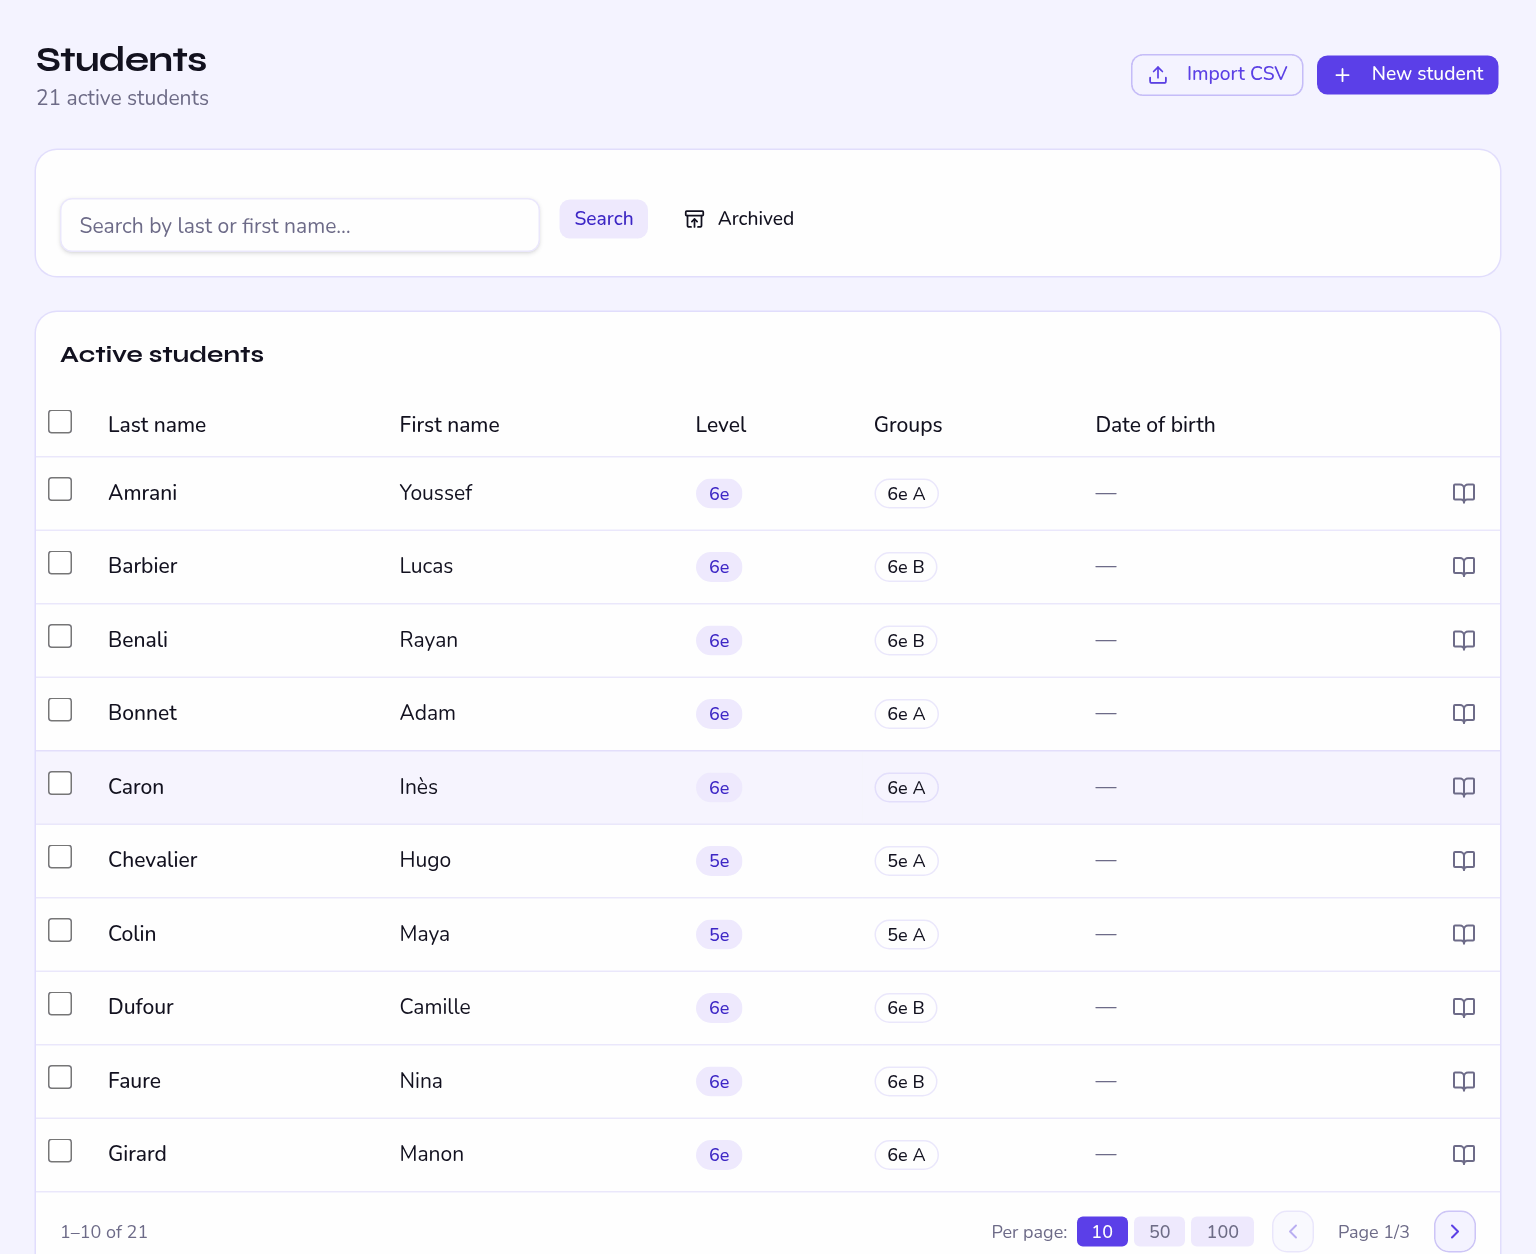Click first name Youssef
The image size is (1536, 1254).
tap(435, 493)
